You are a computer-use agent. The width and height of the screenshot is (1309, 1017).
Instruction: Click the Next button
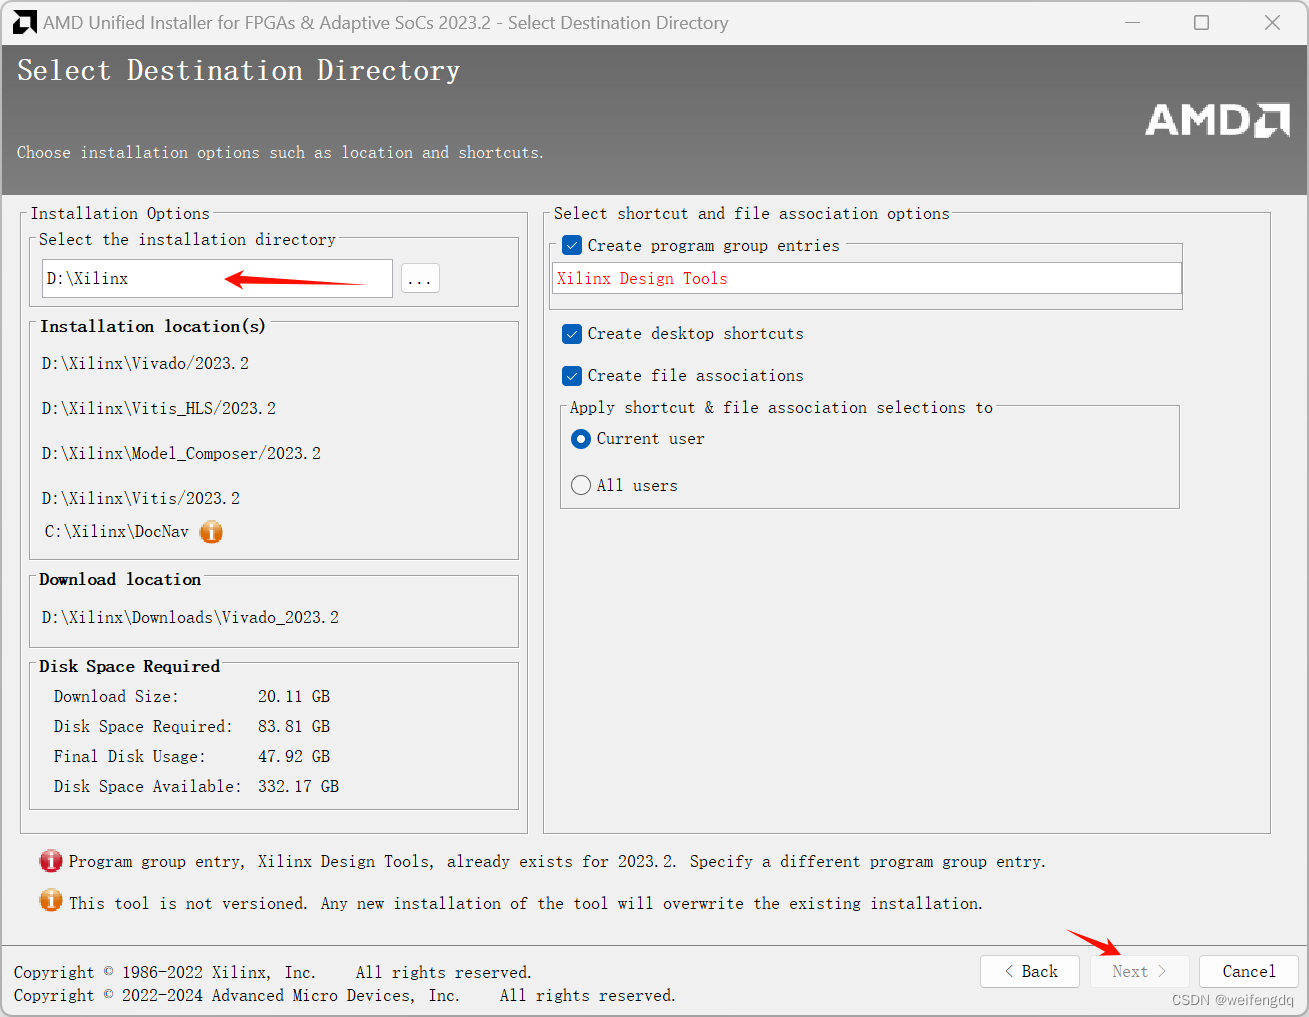[1139, 971]
